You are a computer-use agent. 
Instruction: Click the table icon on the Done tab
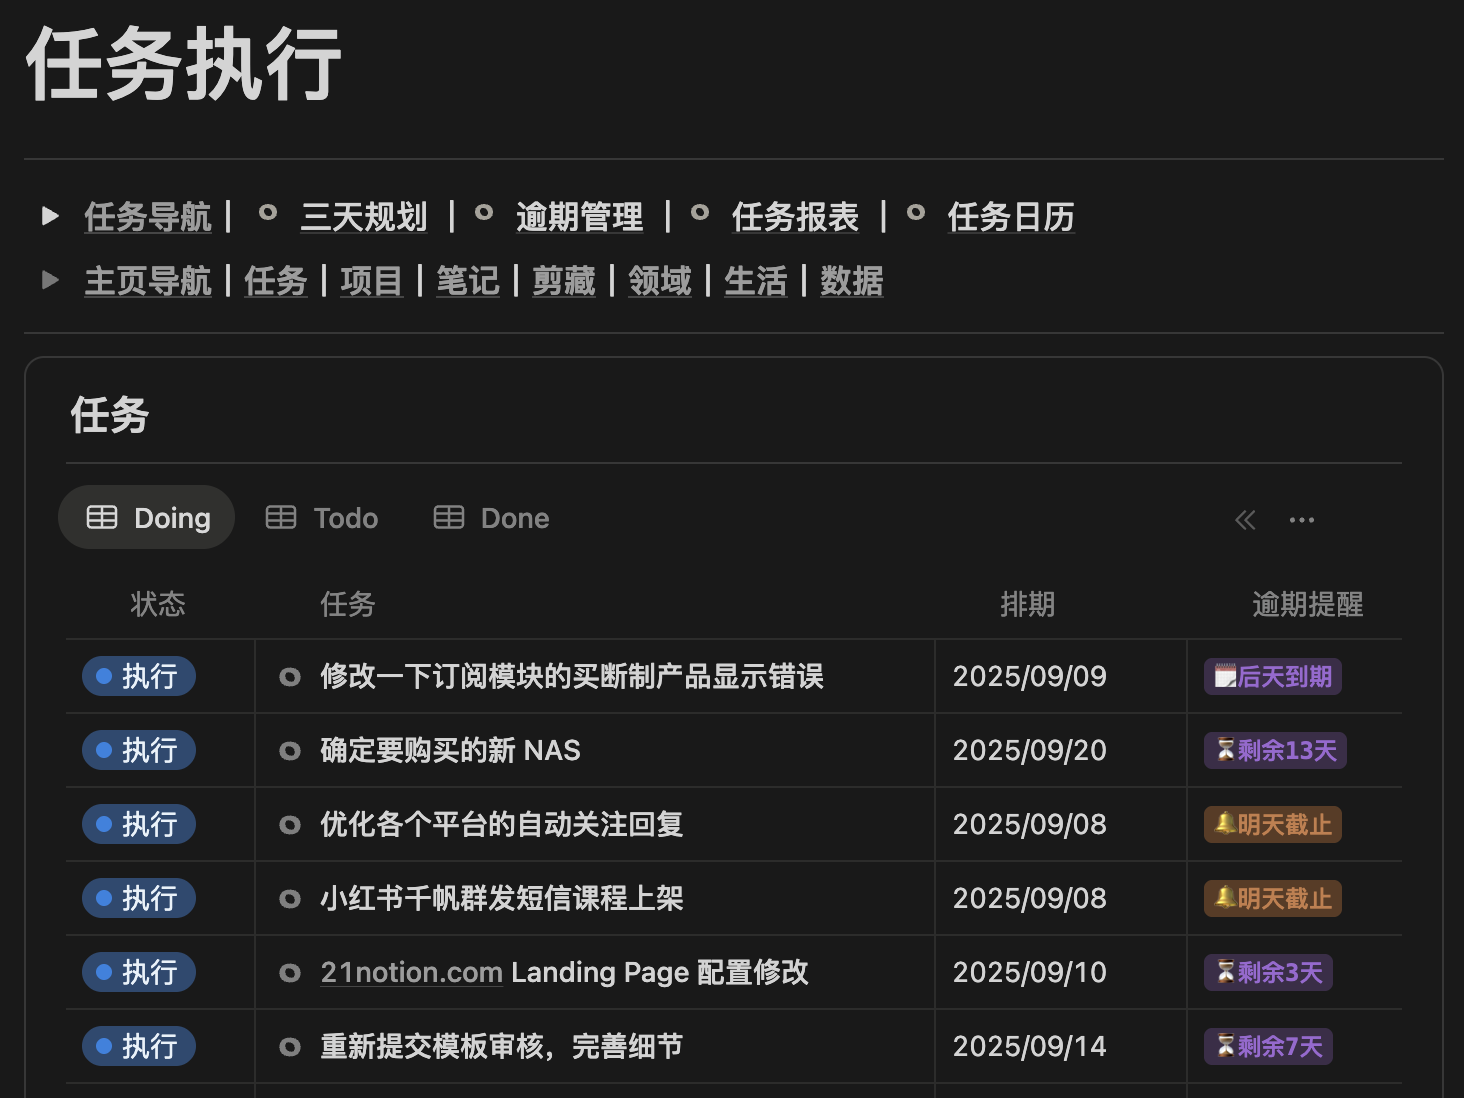(x=449, y=517)
